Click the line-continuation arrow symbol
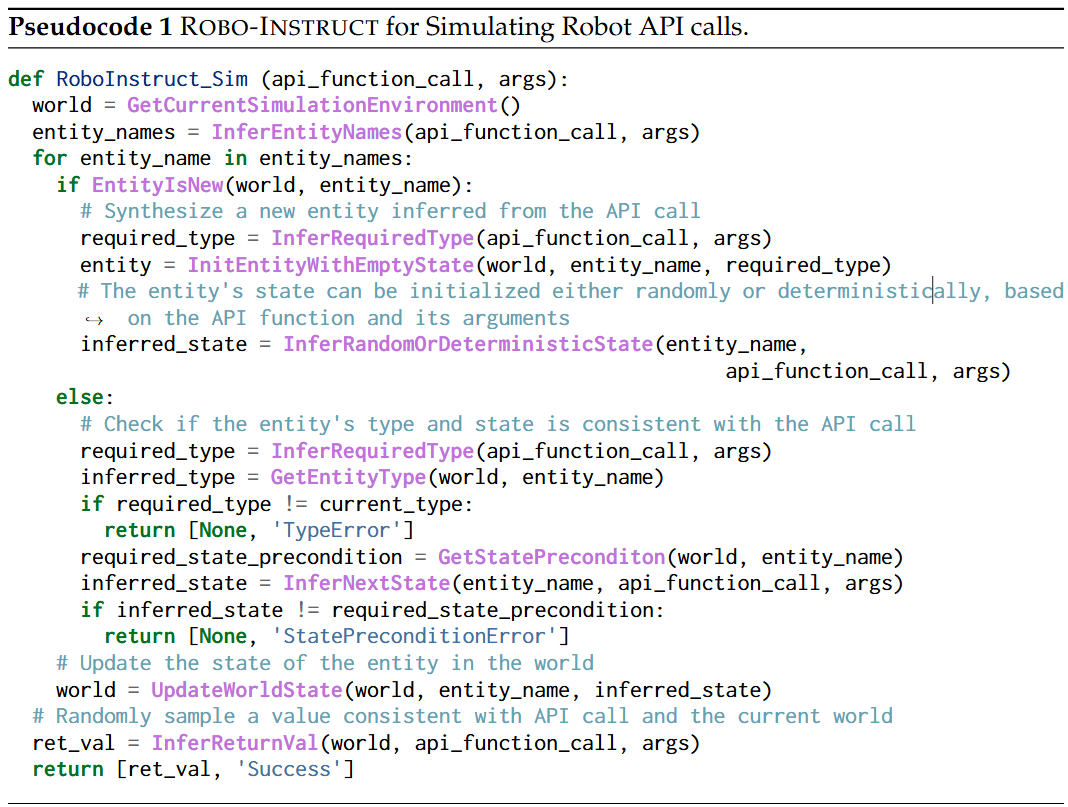1068x807 pixels. [x=94, y=319]
